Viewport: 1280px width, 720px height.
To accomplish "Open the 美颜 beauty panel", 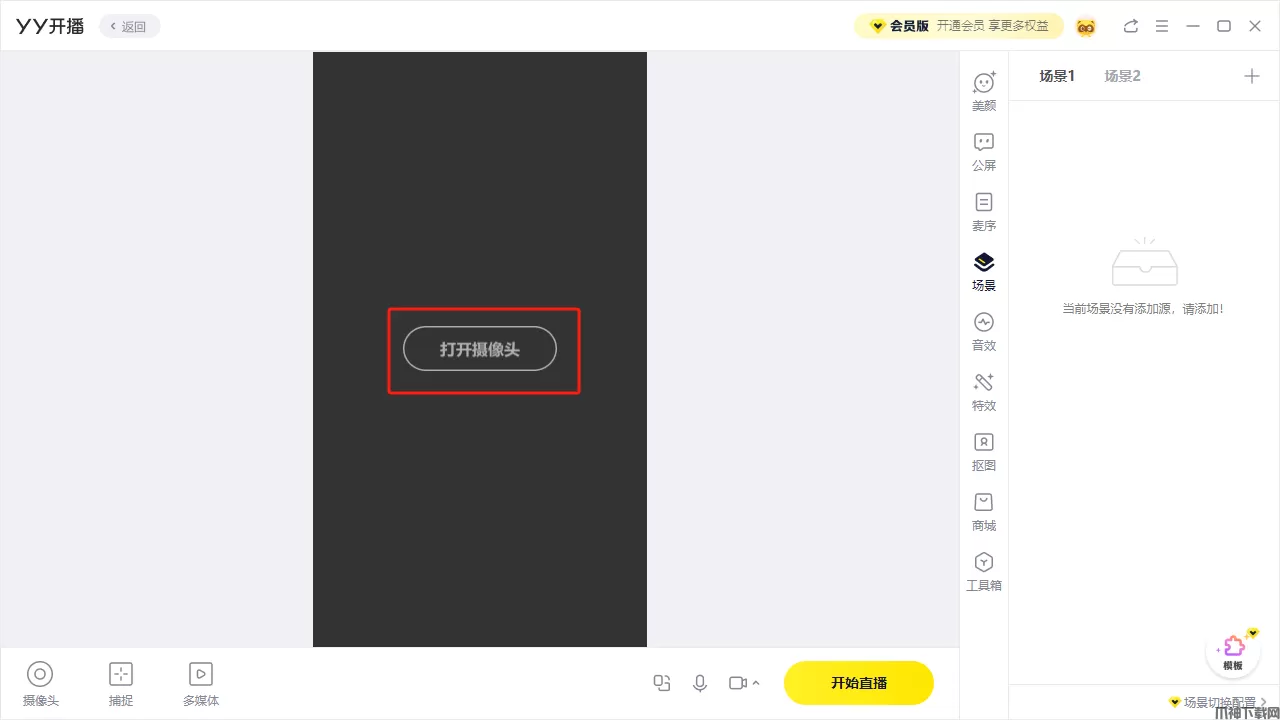I will (984, 91).
